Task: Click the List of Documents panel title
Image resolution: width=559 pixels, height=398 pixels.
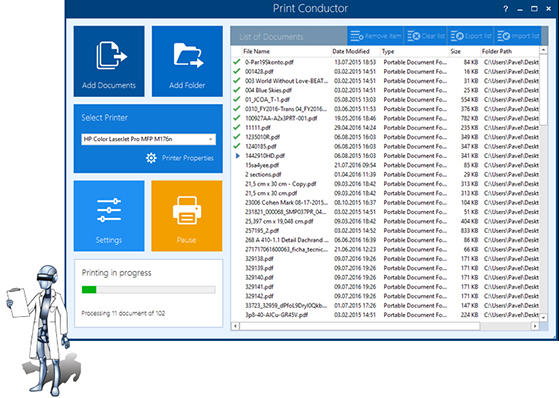Action: tap(271, 36)
